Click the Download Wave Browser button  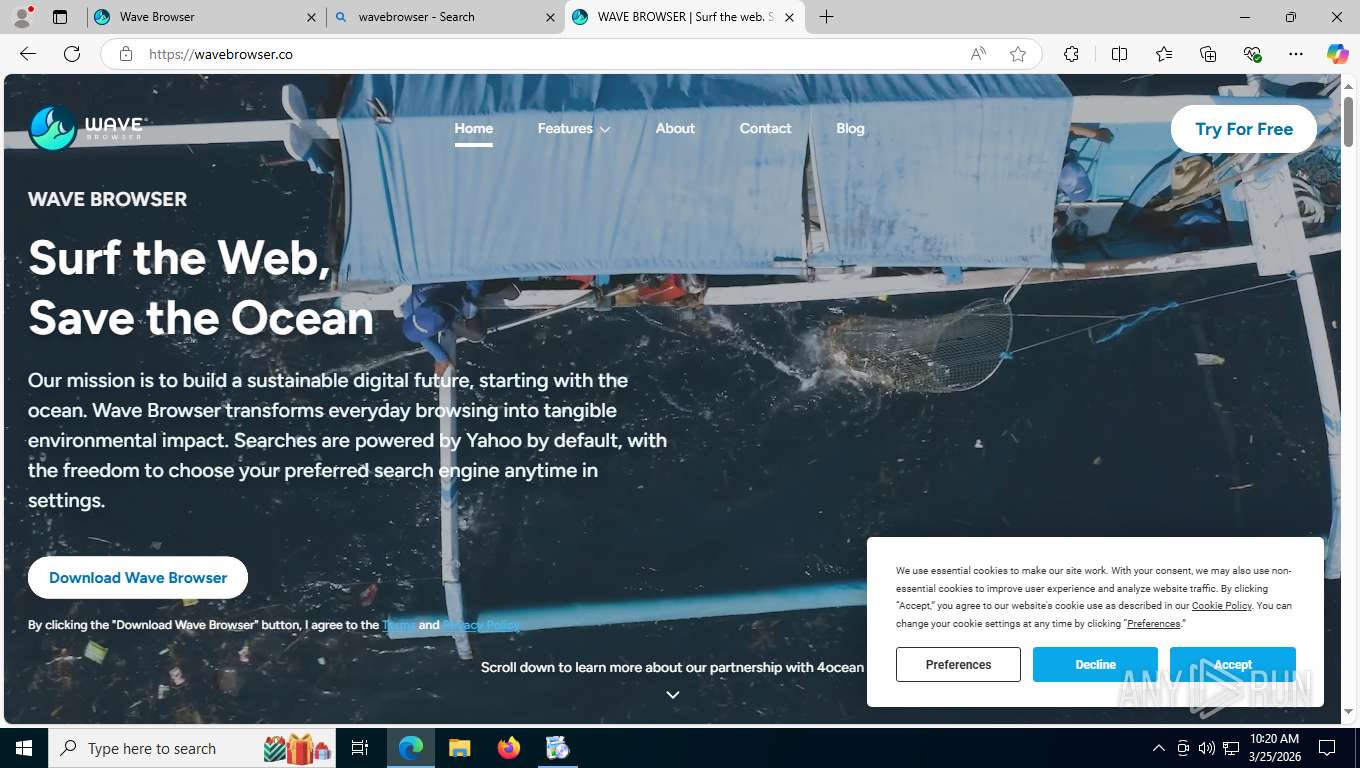(138, 577)
